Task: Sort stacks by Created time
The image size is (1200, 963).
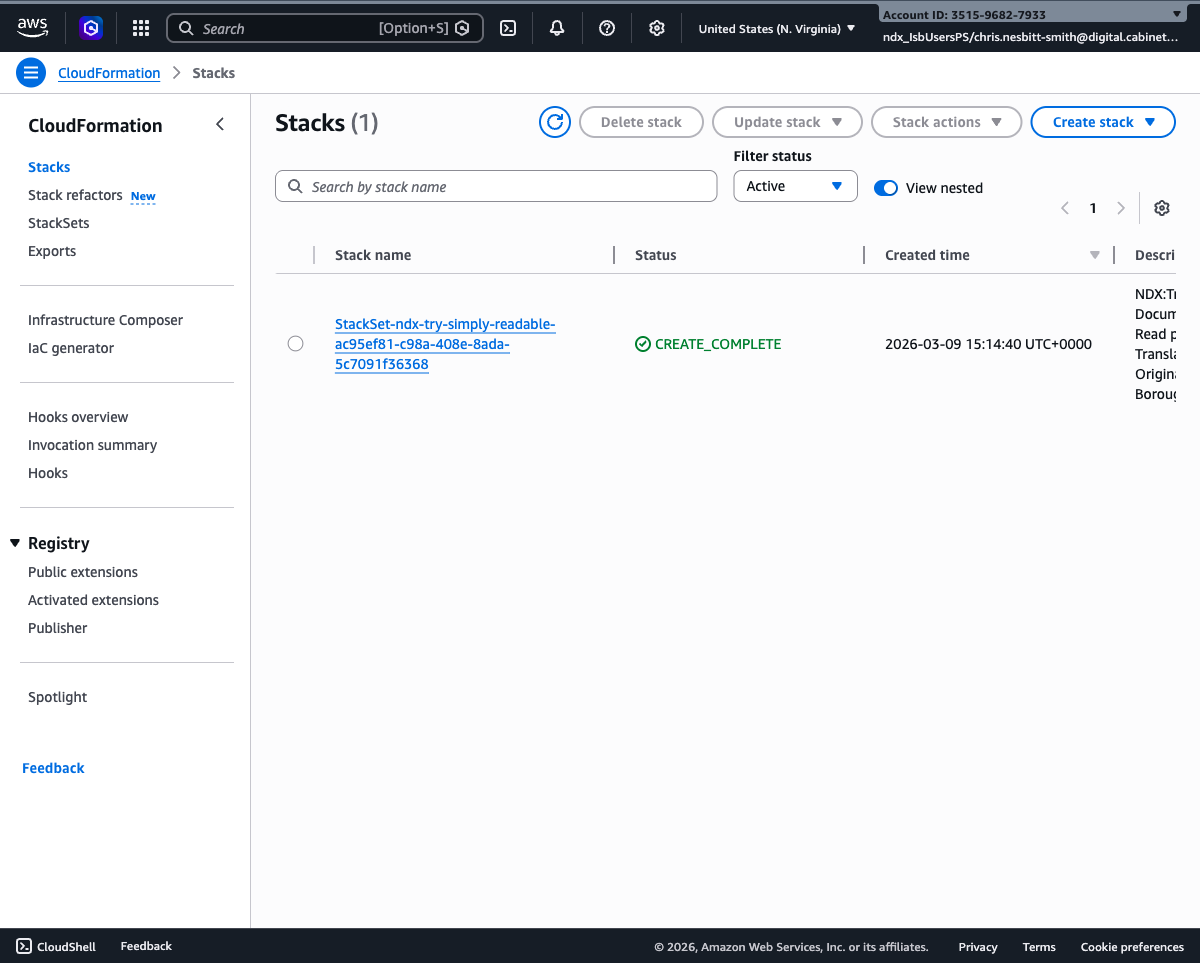Action: point(927,255)
